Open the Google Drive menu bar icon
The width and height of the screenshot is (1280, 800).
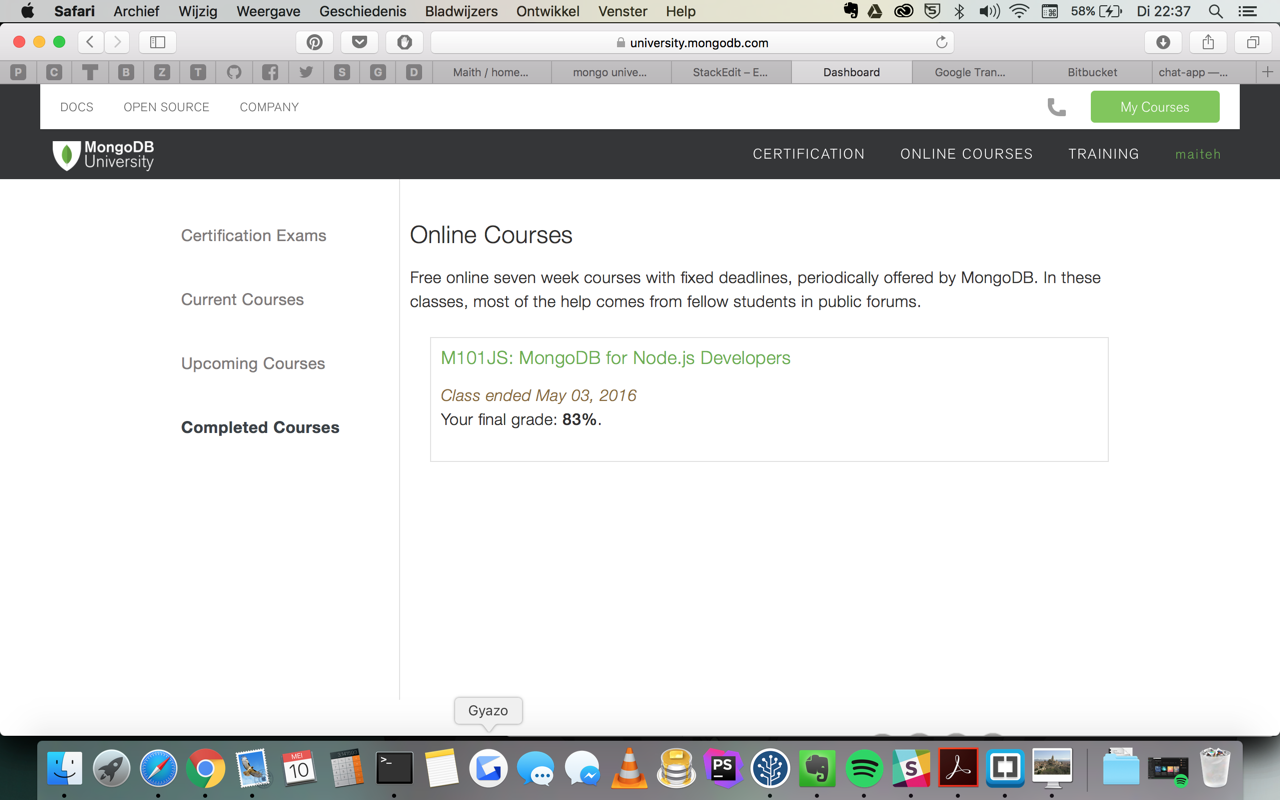875,11
